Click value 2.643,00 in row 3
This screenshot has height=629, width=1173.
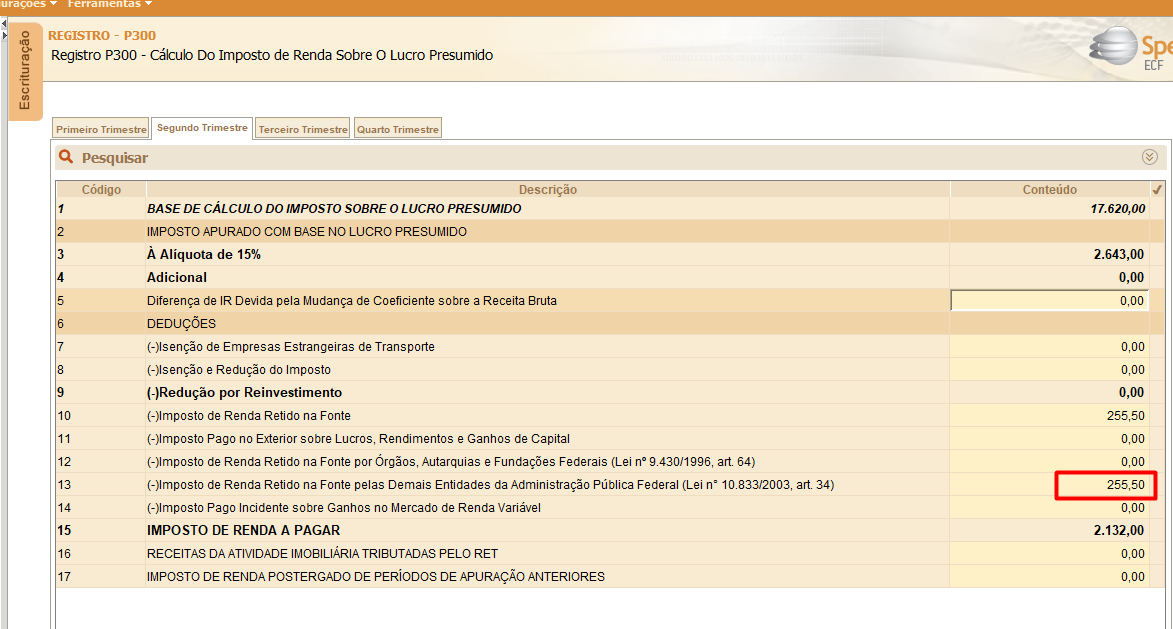(1118, 254)
